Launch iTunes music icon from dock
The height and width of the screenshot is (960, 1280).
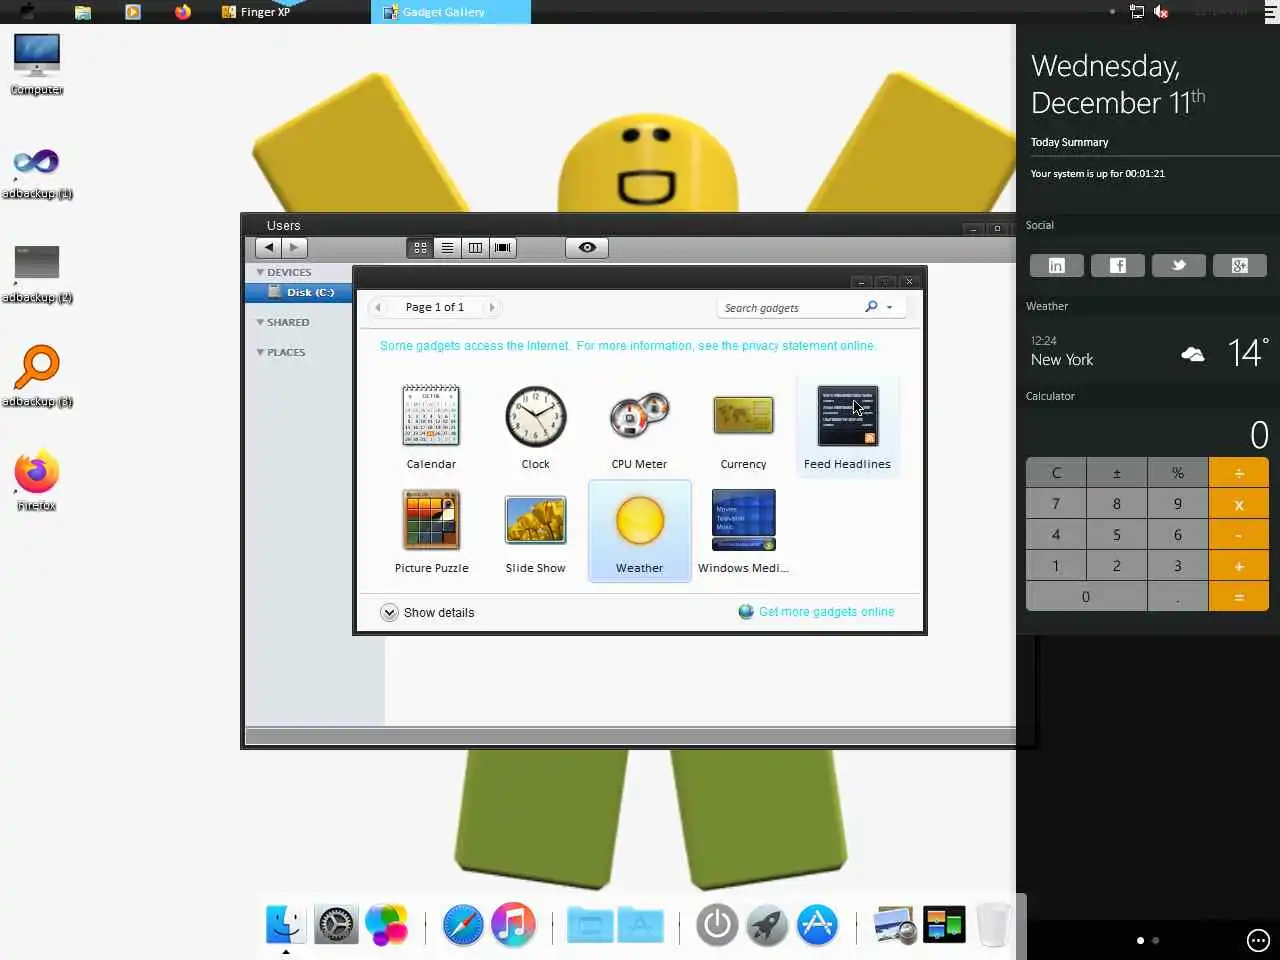tap(513, 924)
